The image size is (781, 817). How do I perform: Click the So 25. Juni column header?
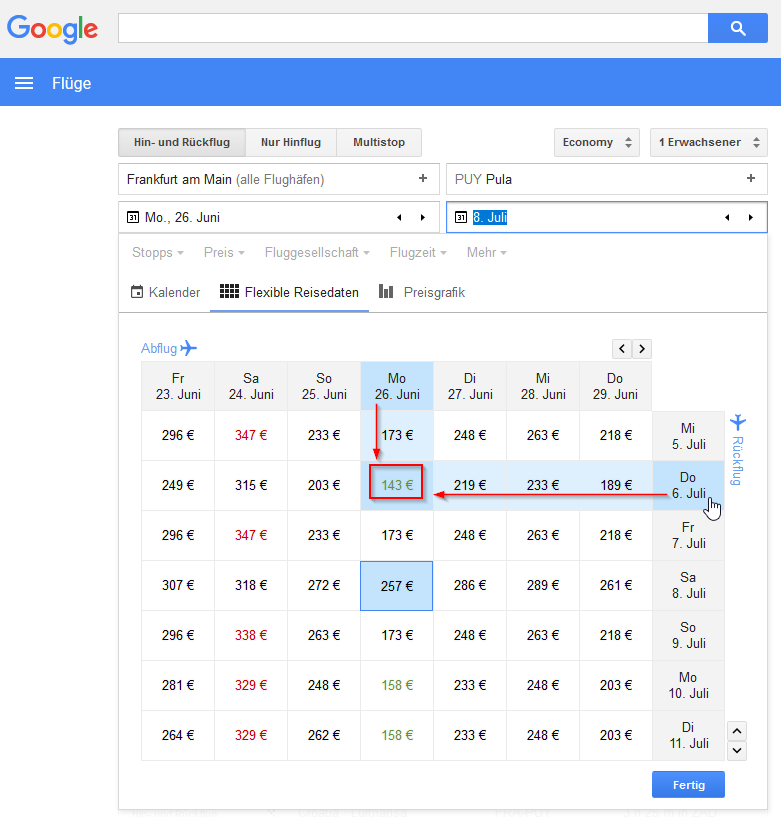324,386
